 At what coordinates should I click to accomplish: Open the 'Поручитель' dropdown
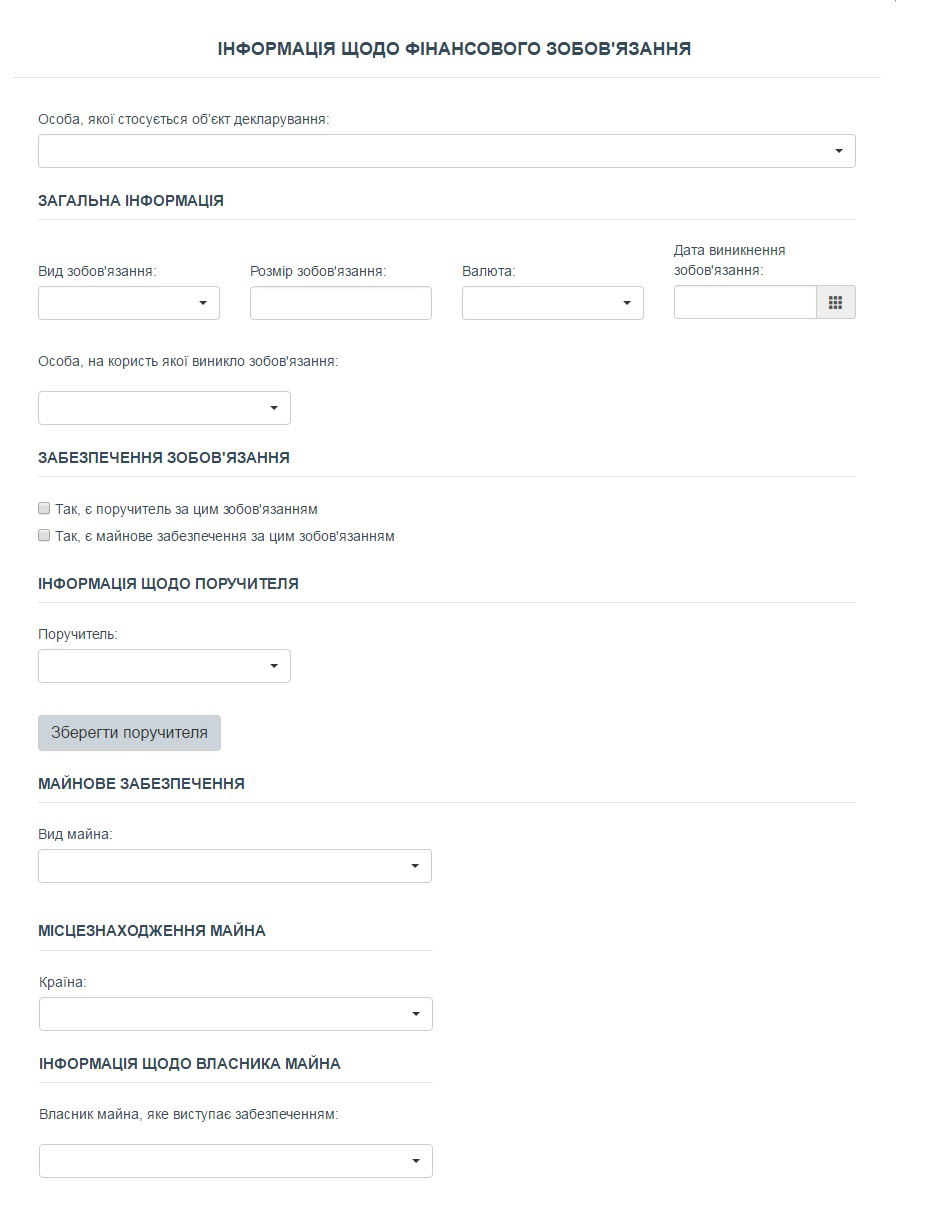pyautogui.click(x=164, y=666)
